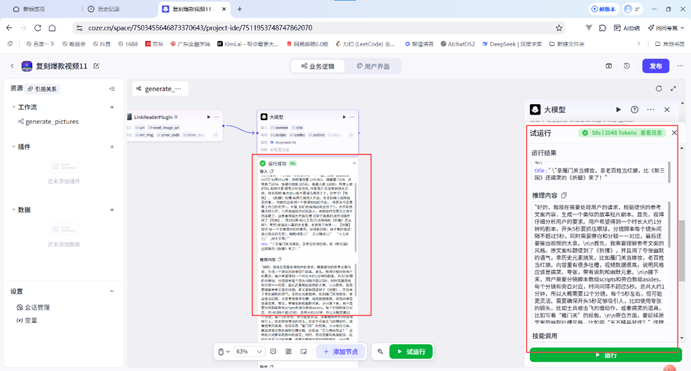Switch to the 业务逻辑 tab
Image resolution: width=691 pixels, height=371 pixels.
coord(318,66)
